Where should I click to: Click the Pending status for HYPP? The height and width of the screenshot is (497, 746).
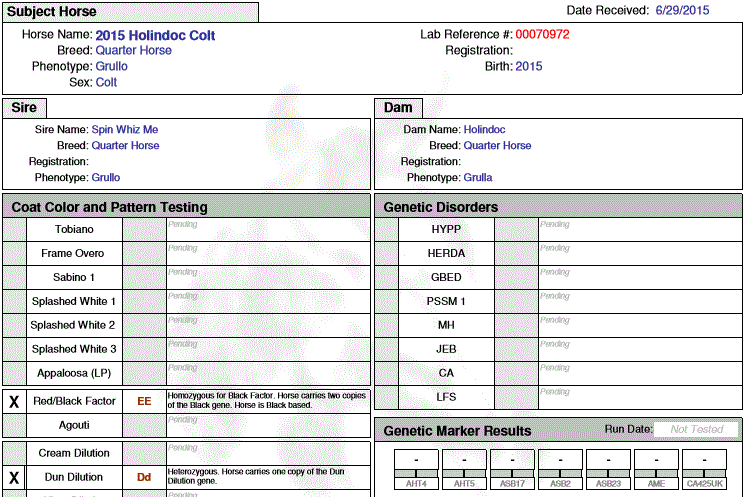[555, 224]
